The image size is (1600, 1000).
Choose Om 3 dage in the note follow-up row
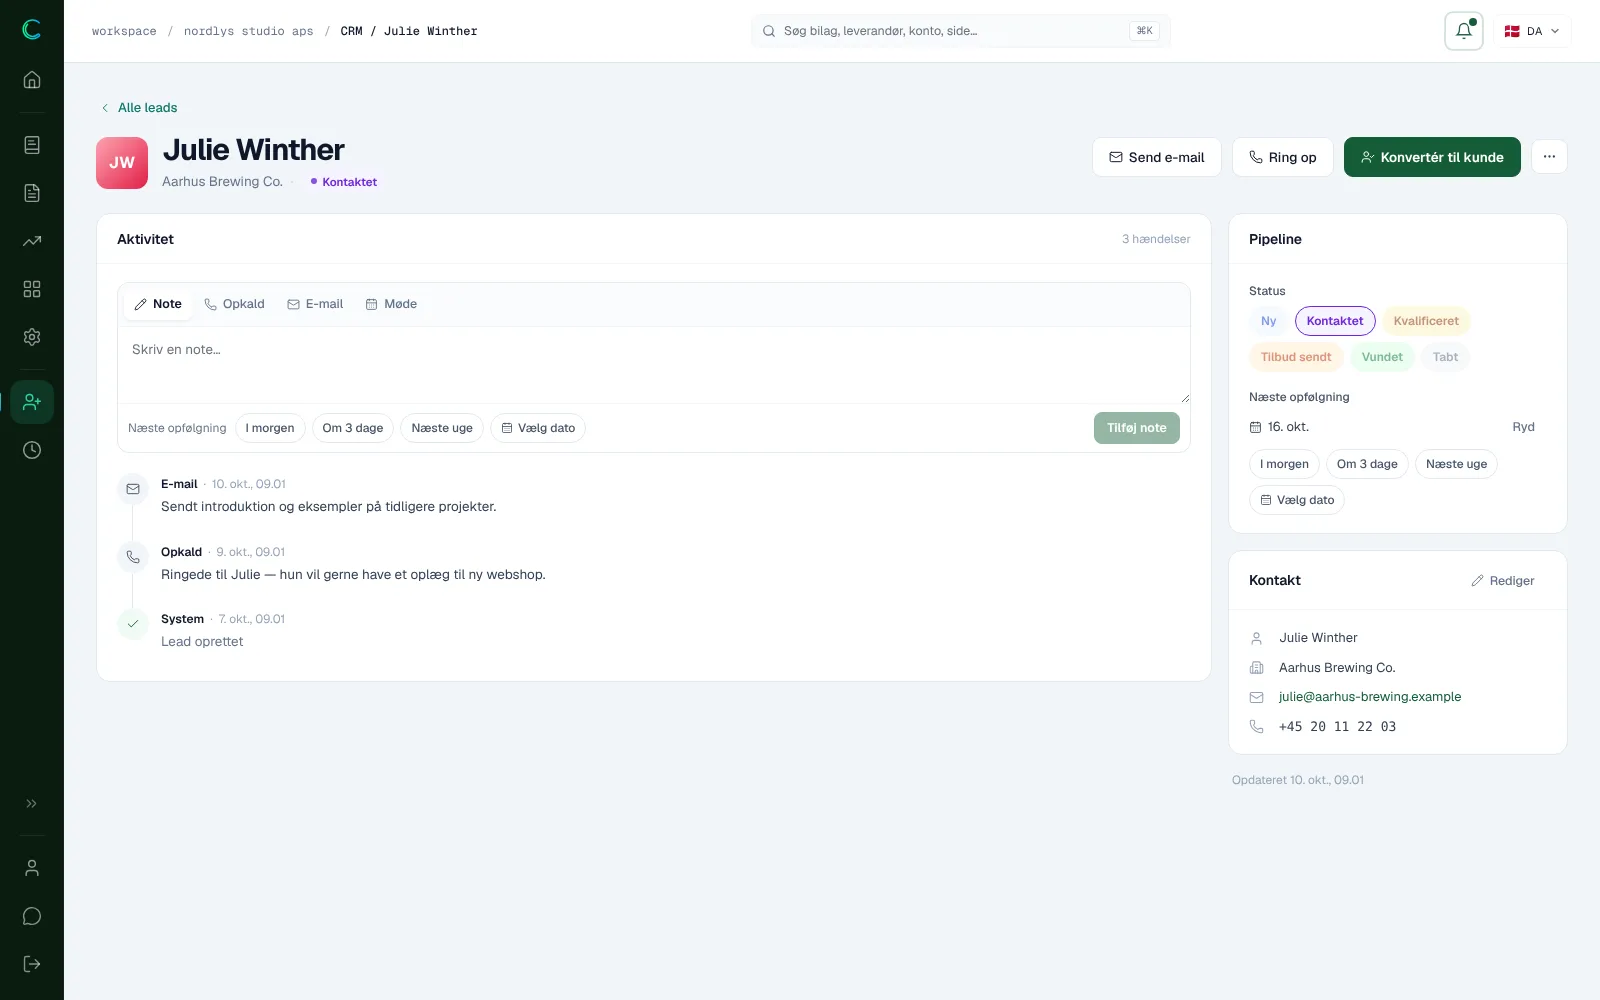pos(353,428)
